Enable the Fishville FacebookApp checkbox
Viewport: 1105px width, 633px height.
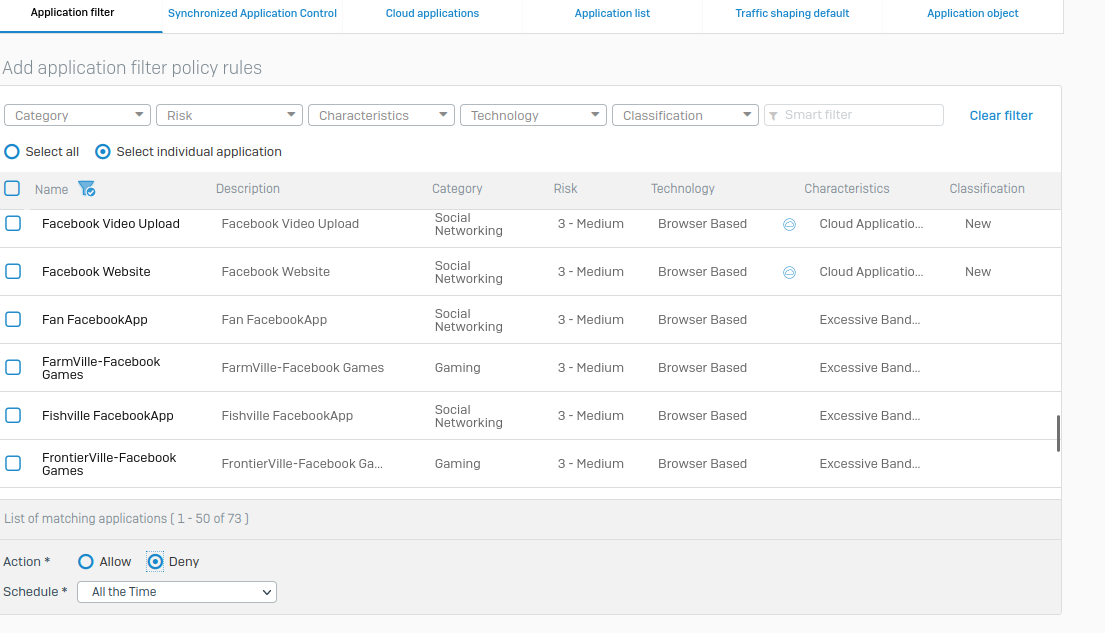point(13,415)
